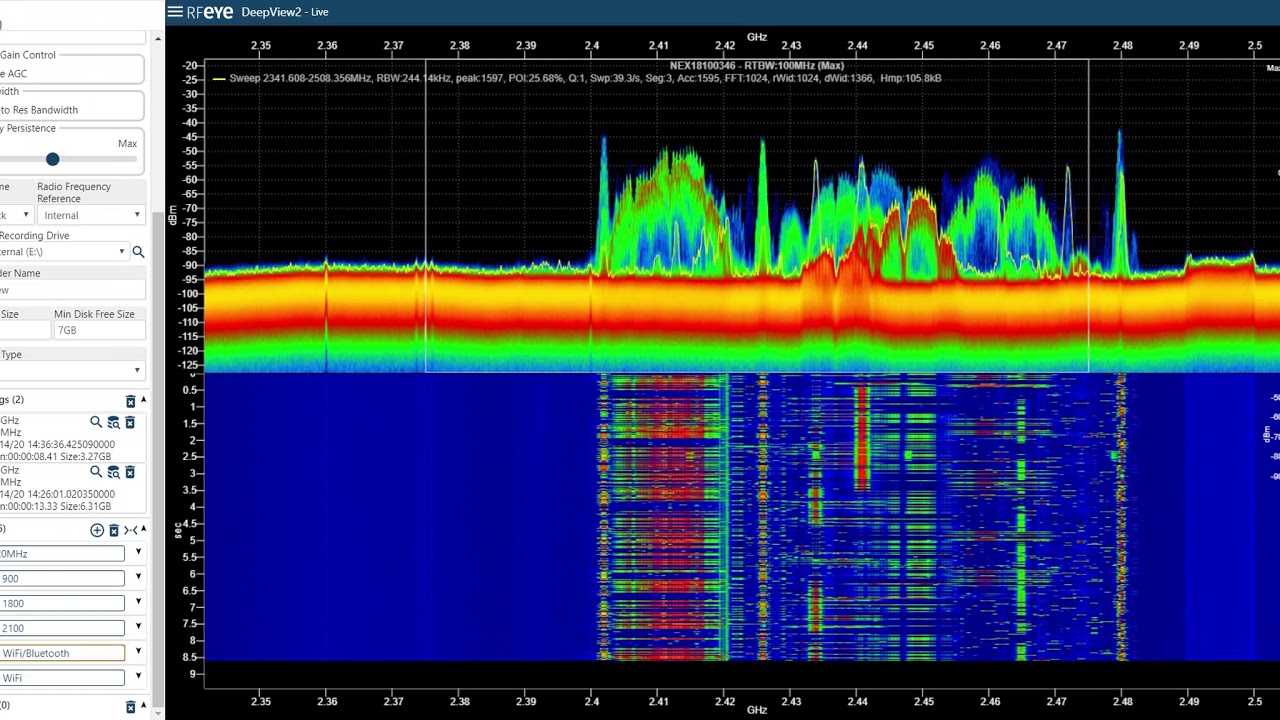Collapse the recordings (2) section
The height and width of the screenshot is (720, 1280).
[x=143, y=400]
